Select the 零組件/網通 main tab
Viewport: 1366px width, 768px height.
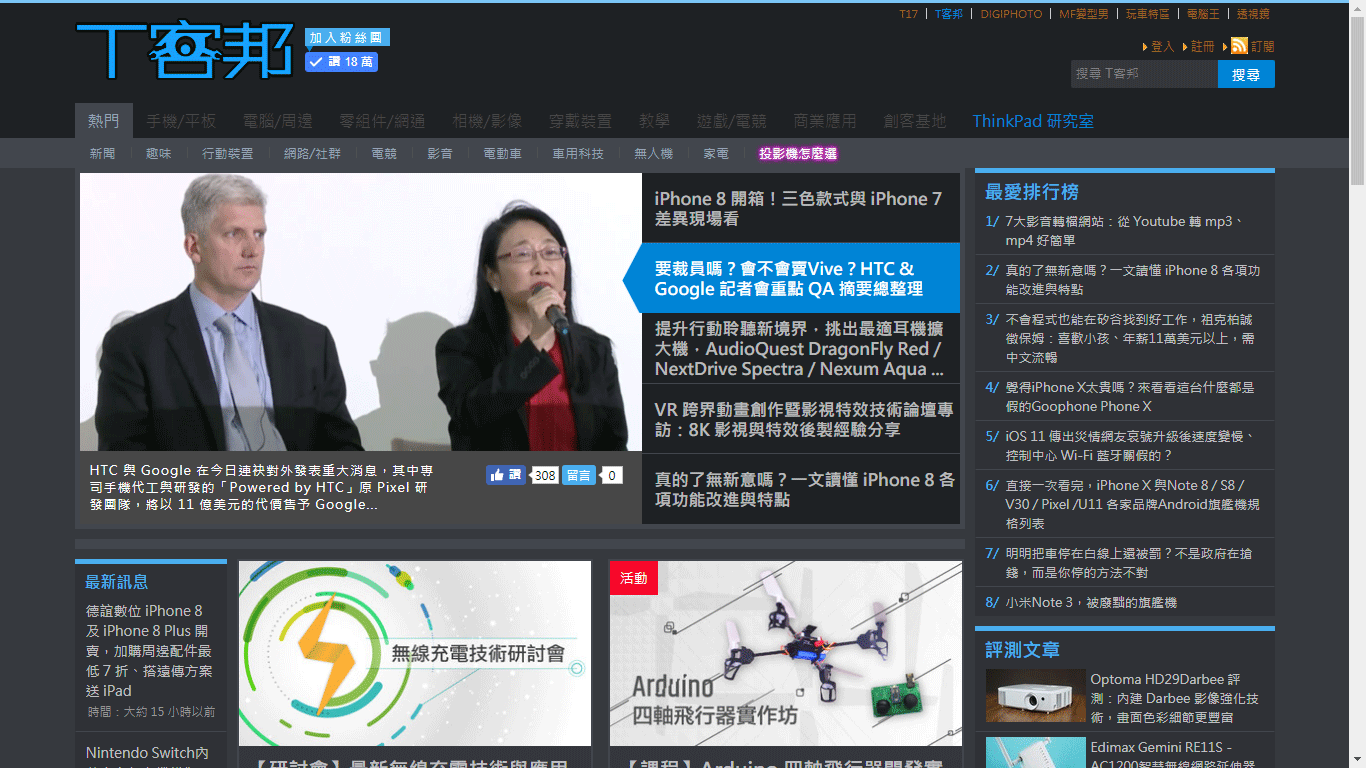point(382,121)
